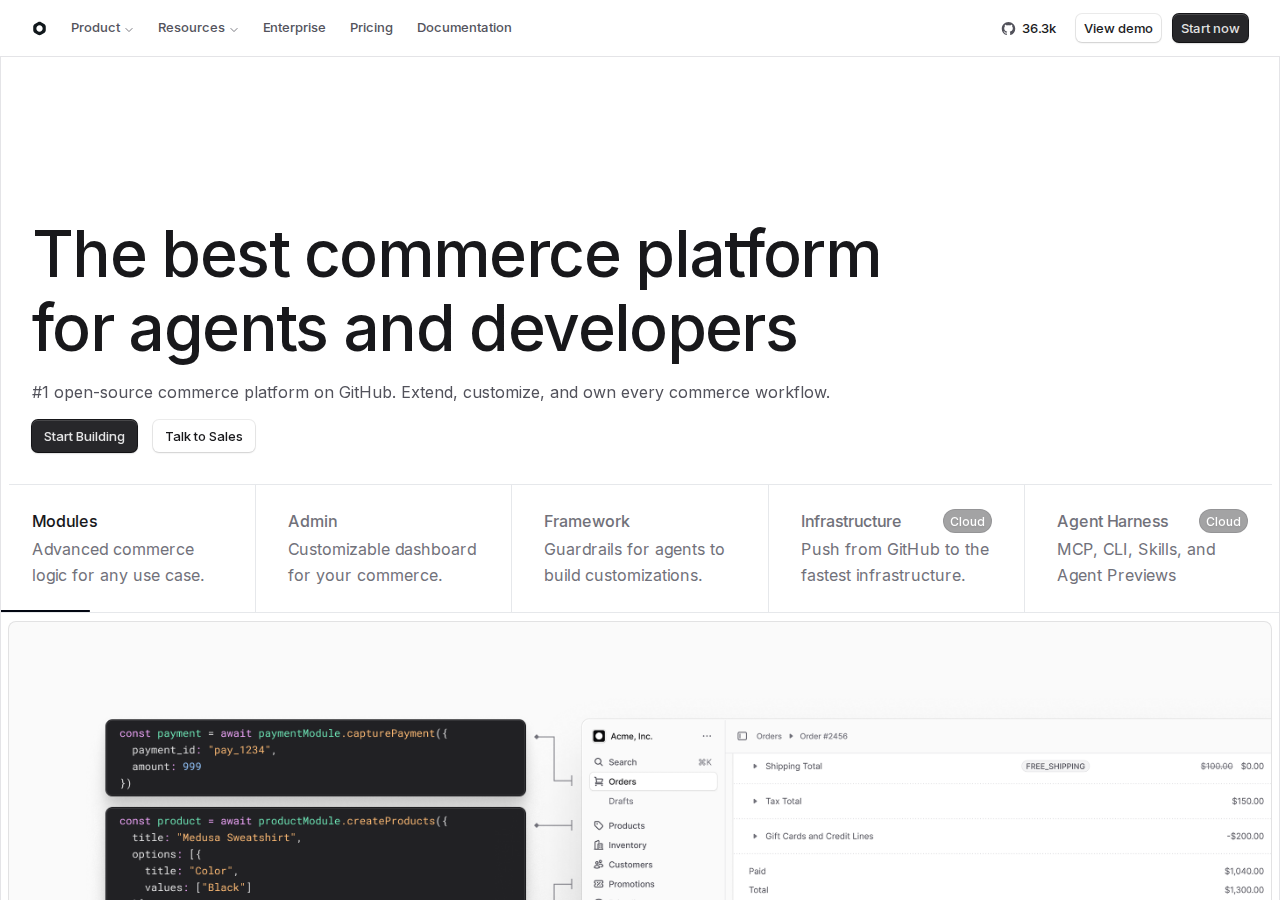This screenshot has width=1280, height=900.
Task: Click the FREE_SHIPPING badge
Action: [1055, 766]
